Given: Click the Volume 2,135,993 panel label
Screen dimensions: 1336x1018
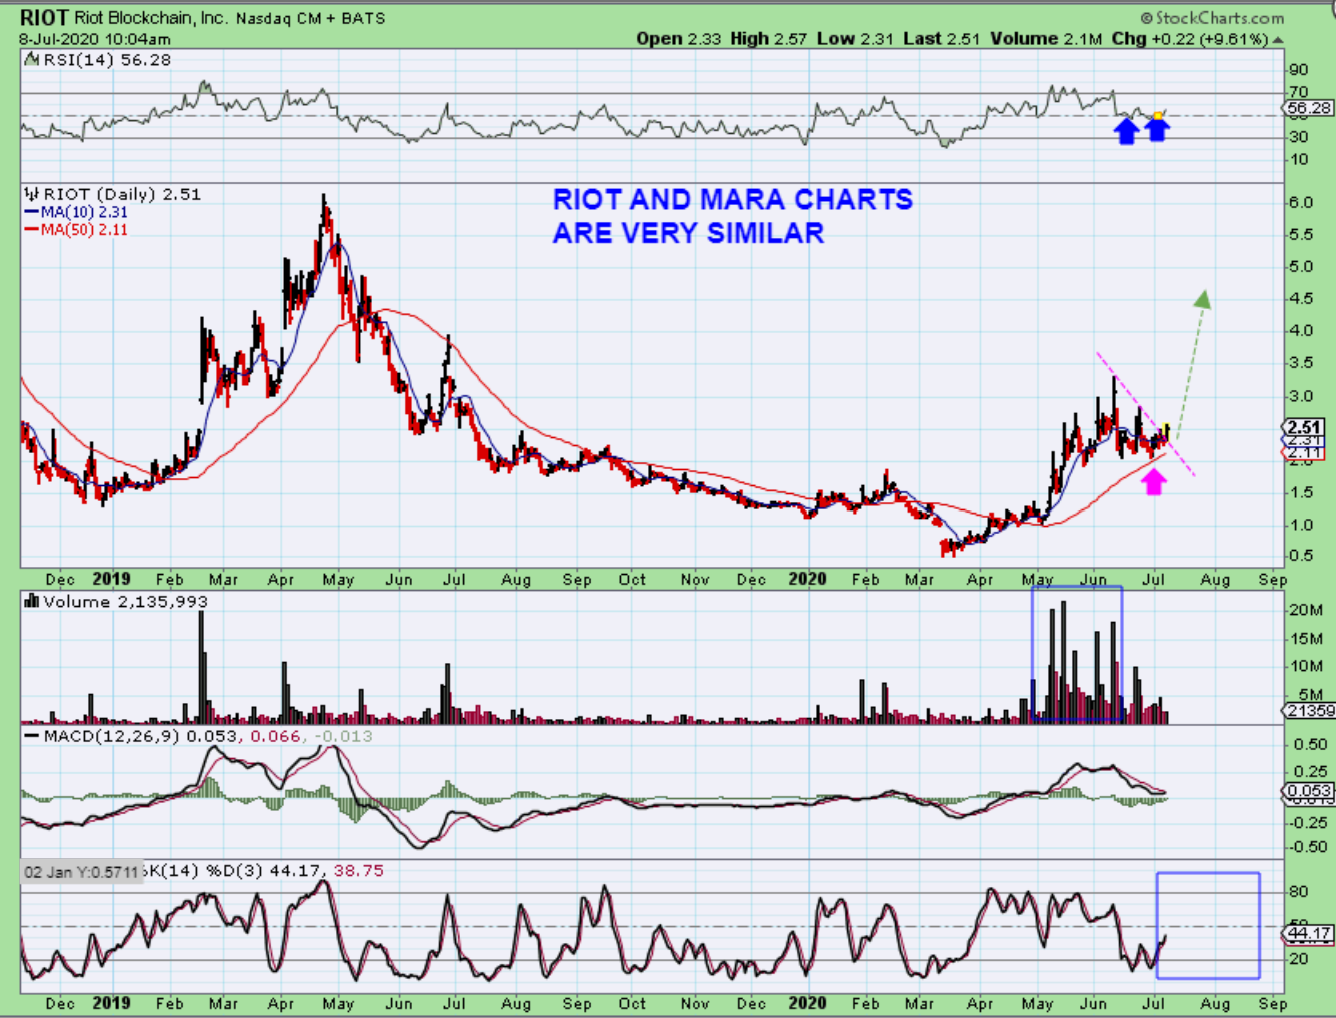Looking at the screenshot, I should 125,601.
